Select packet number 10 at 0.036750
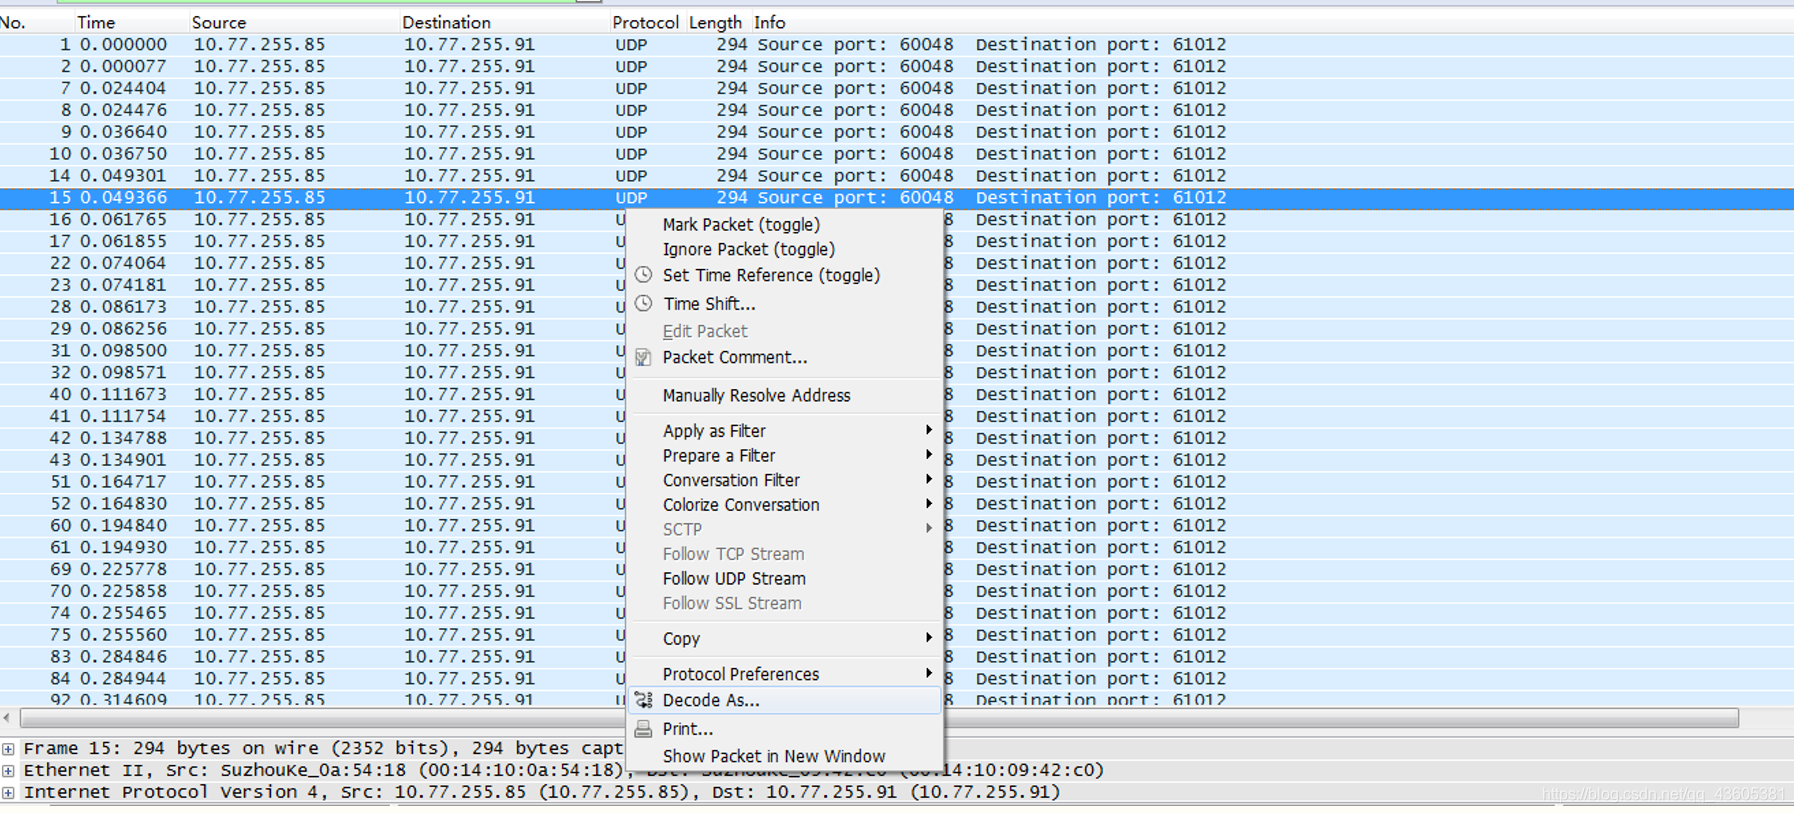 point(897,154)
